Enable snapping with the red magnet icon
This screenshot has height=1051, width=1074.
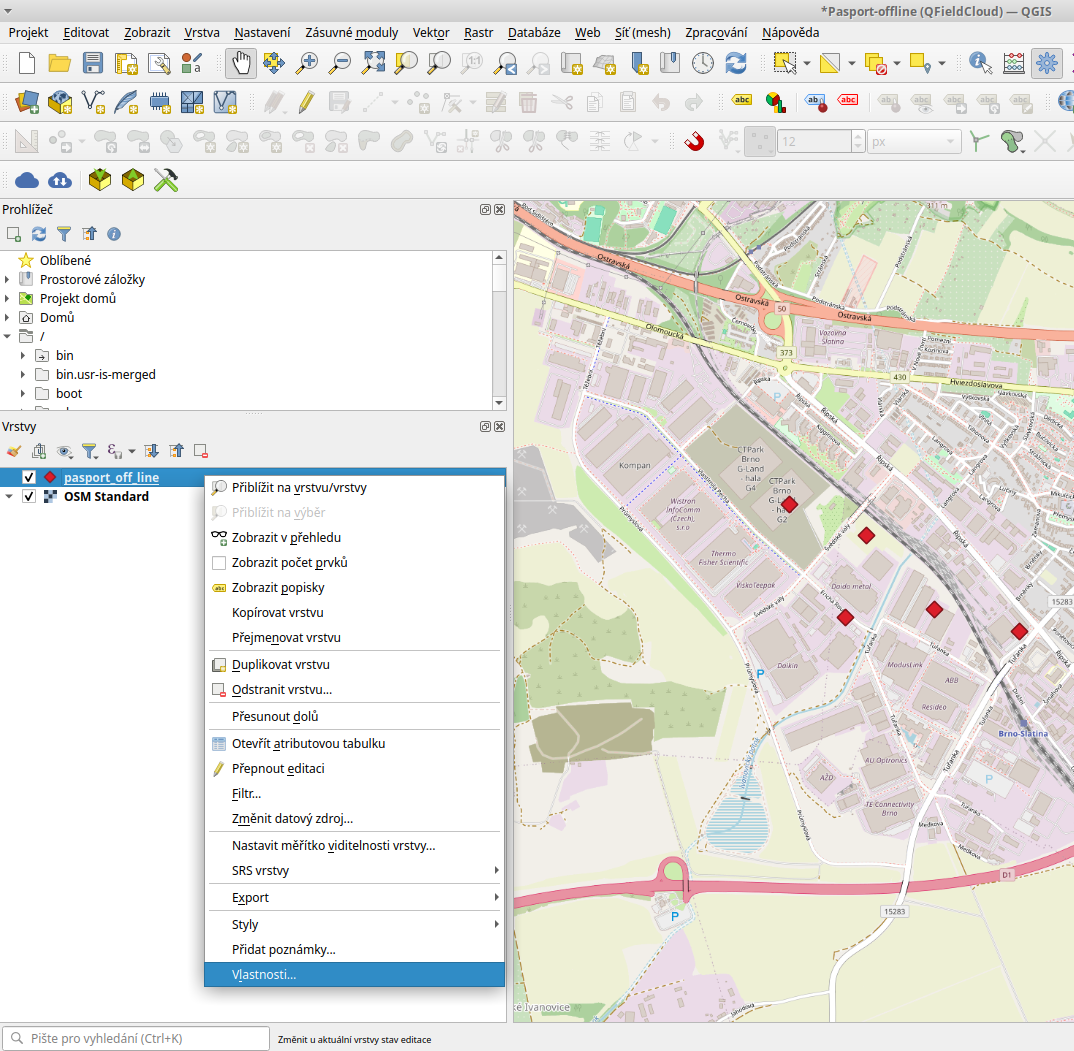(694, 141)
